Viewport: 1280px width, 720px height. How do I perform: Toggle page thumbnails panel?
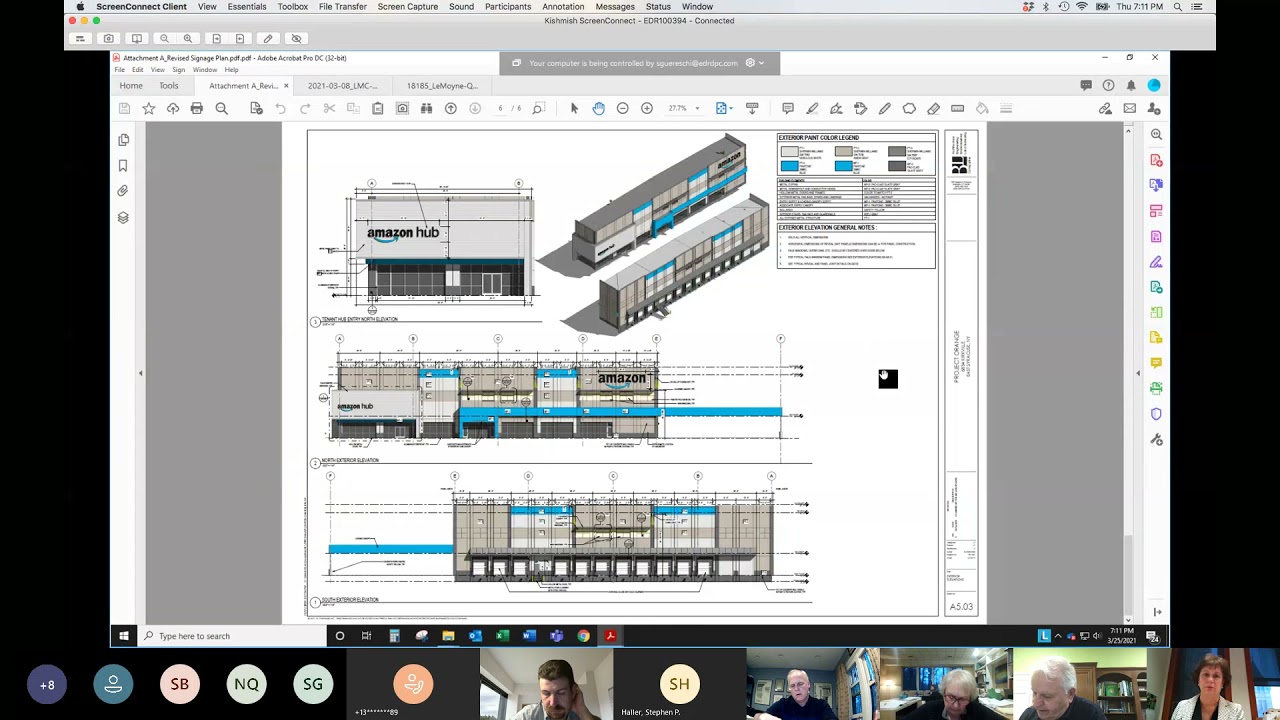pyautogui.click(x=123, y=140)
